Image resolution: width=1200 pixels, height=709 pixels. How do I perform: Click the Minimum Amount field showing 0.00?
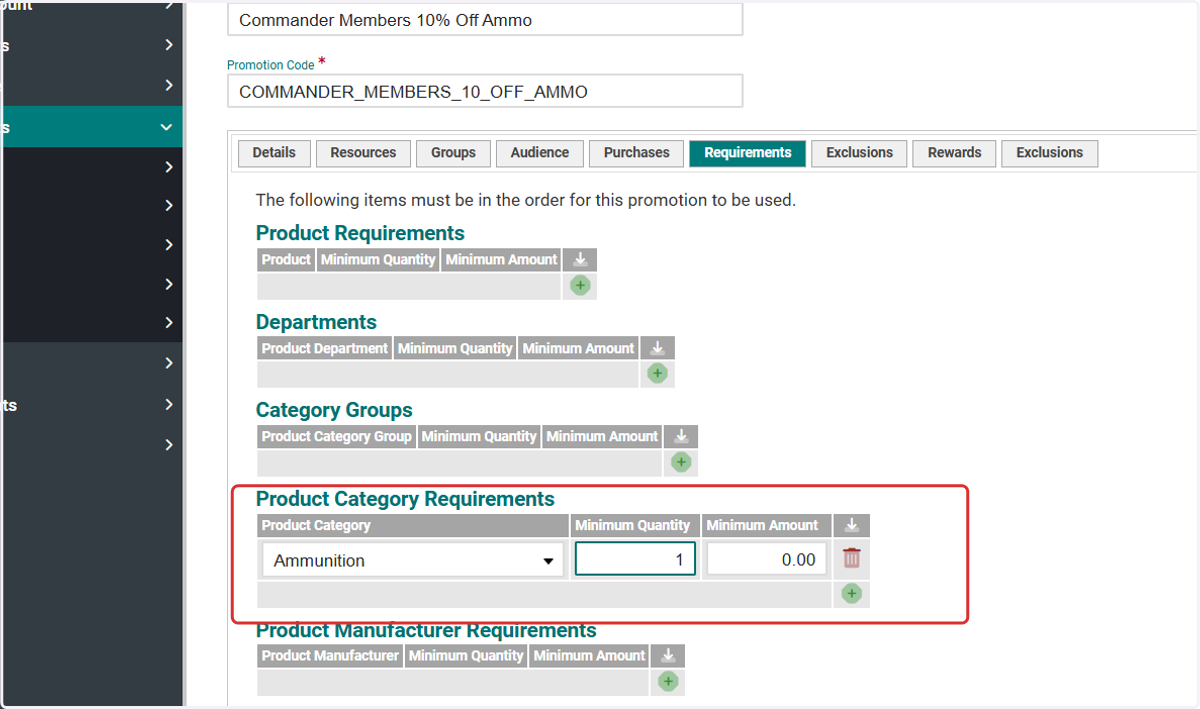point(767,560)
